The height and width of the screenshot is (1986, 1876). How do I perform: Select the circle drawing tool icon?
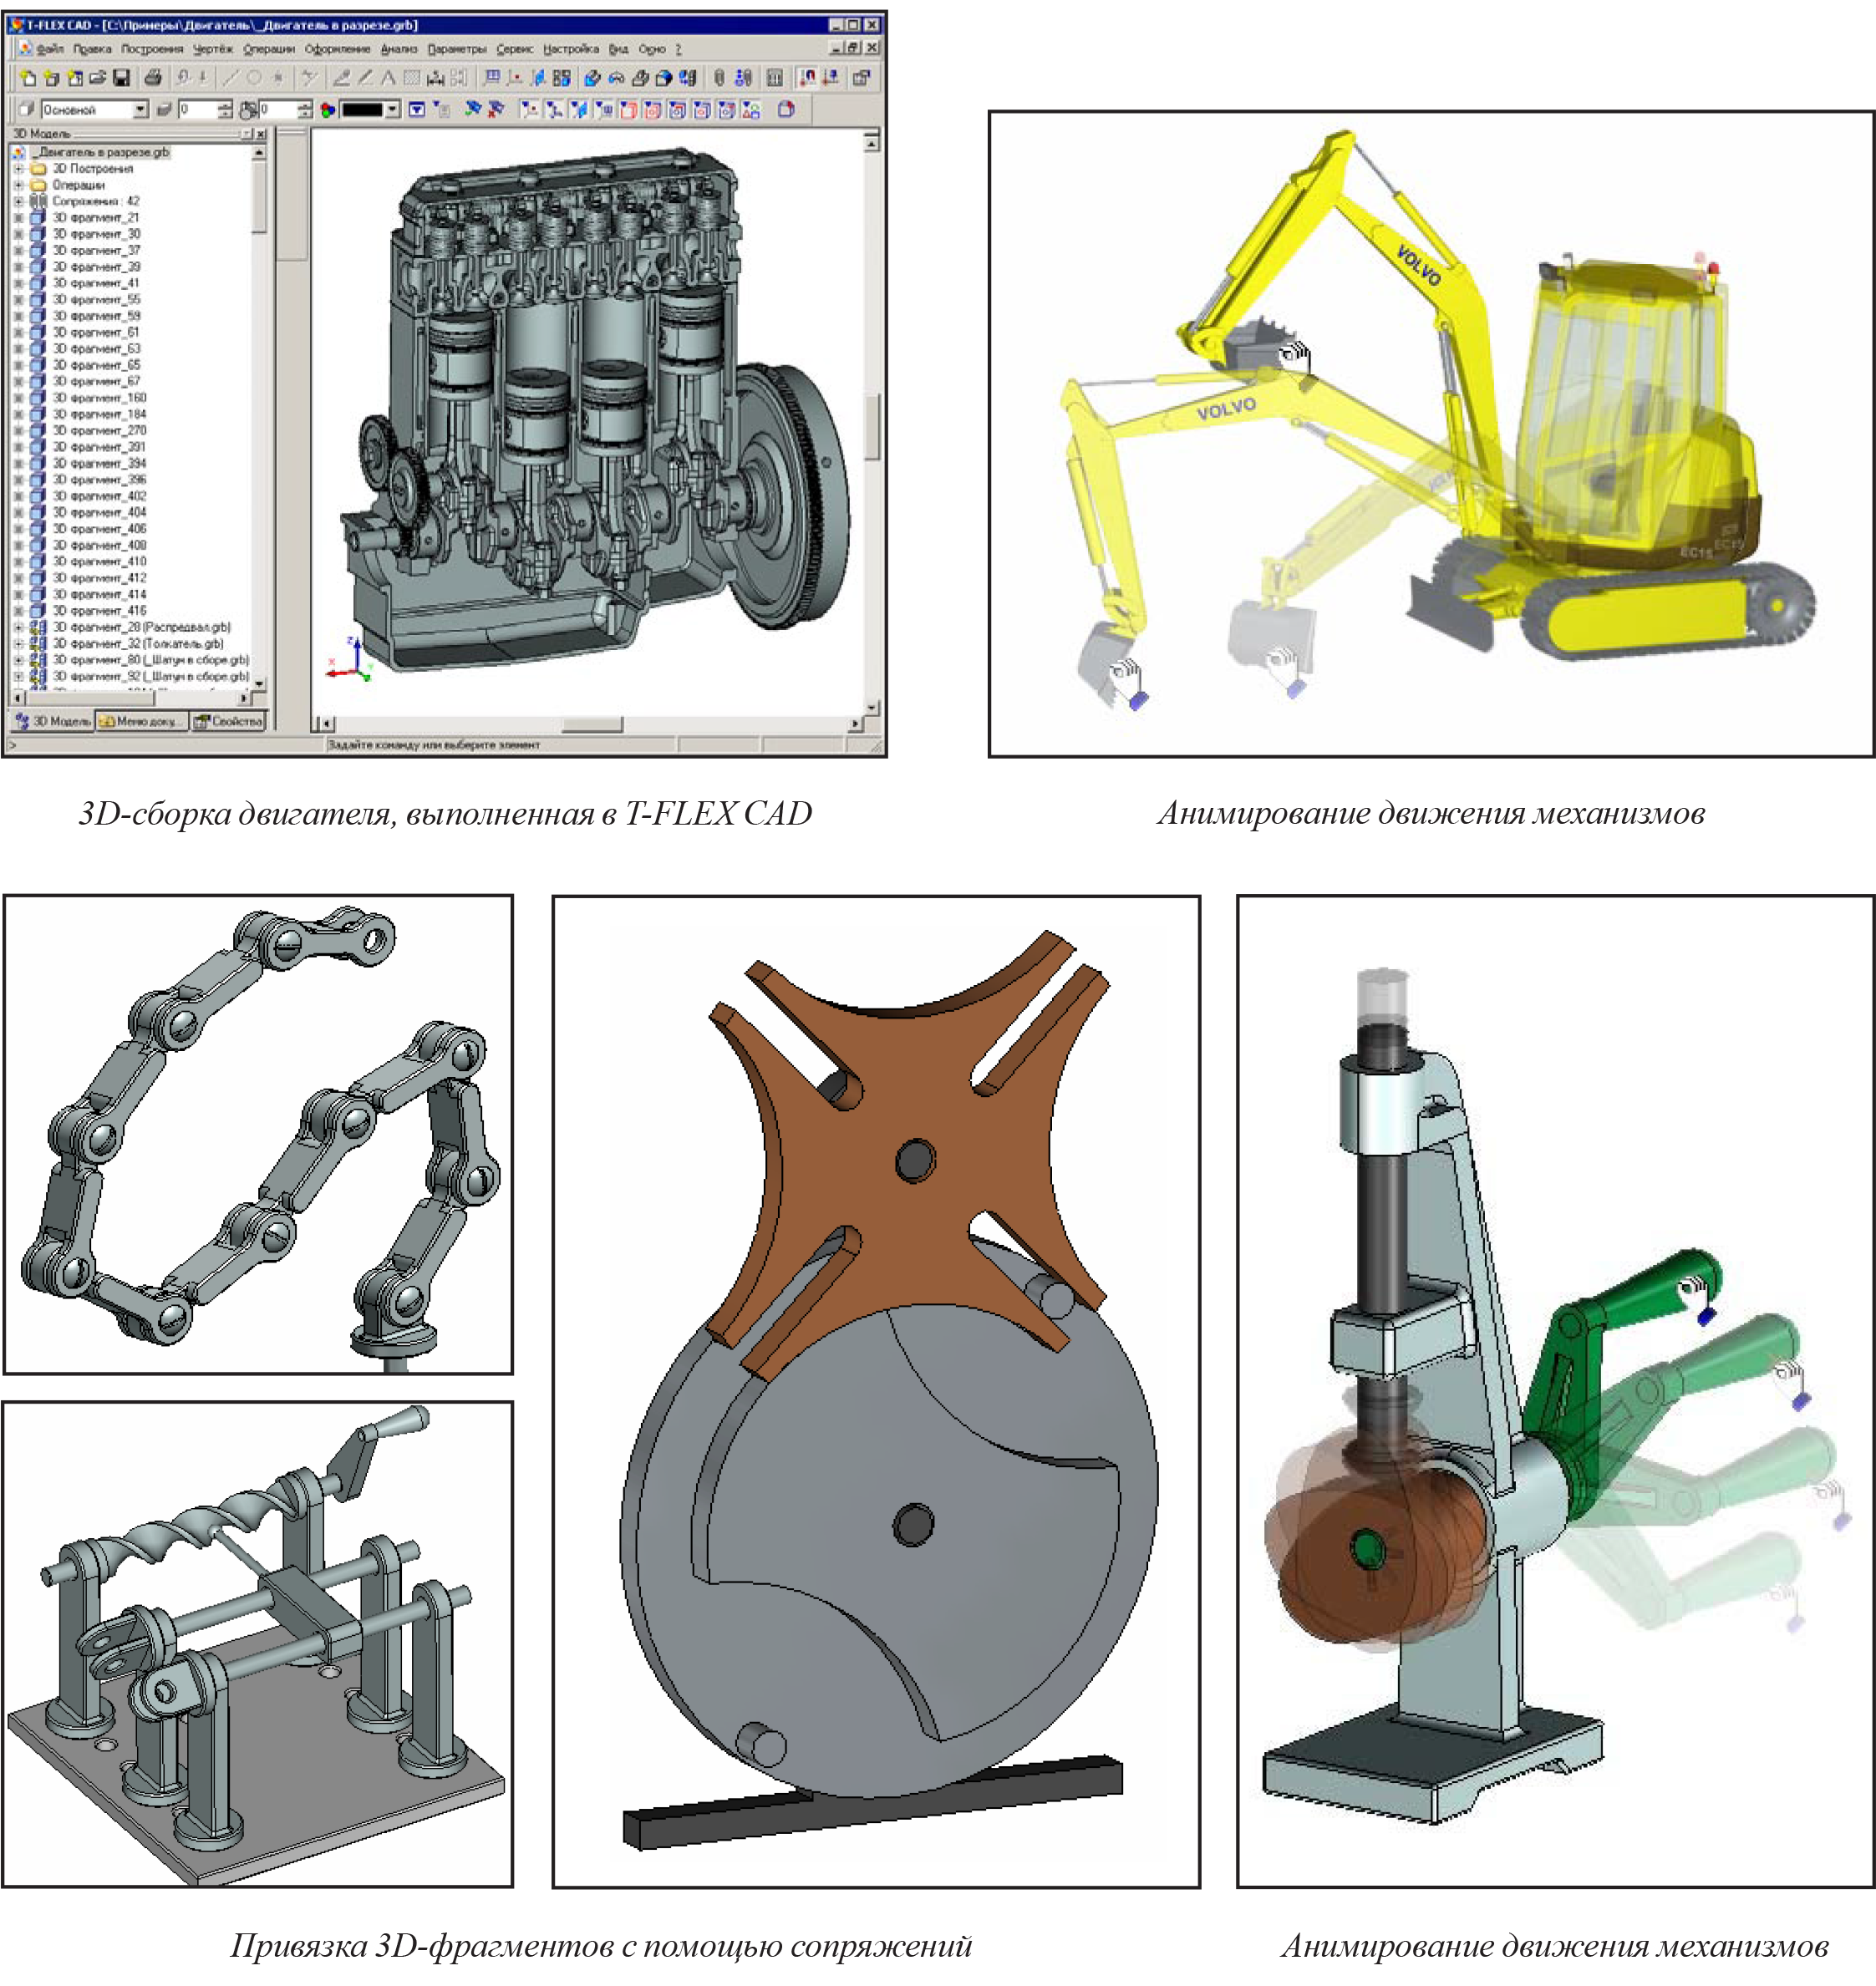click(x=254, y=78)
